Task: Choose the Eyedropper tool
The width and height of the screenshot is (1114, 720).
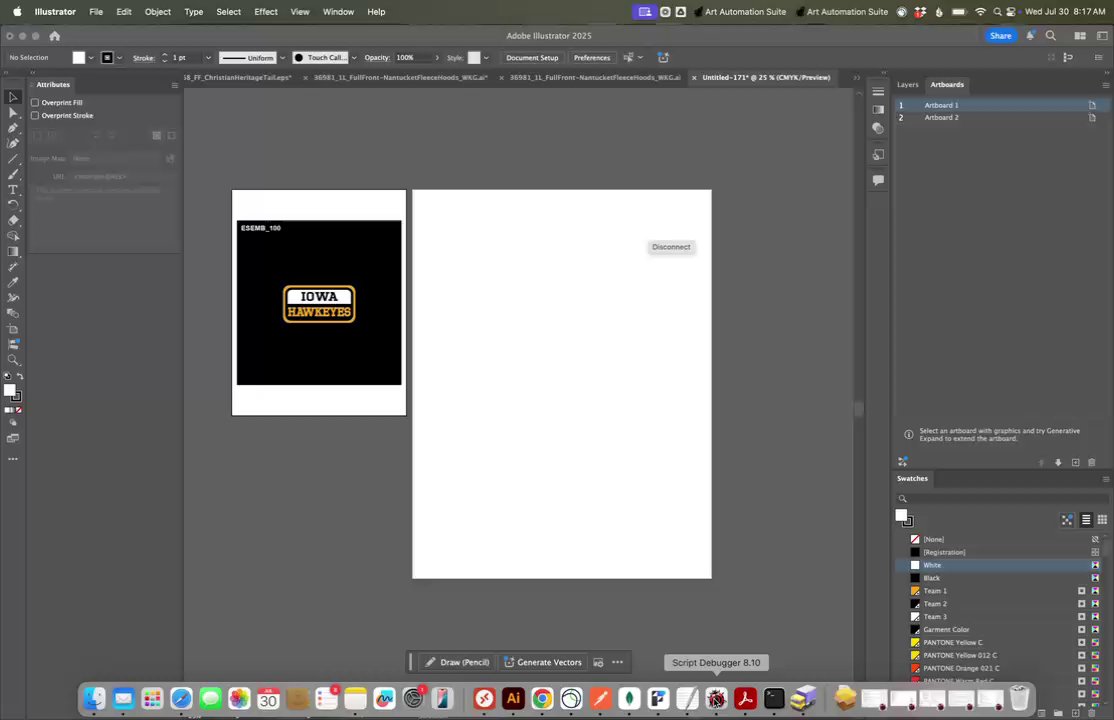Action: point(13,283)
